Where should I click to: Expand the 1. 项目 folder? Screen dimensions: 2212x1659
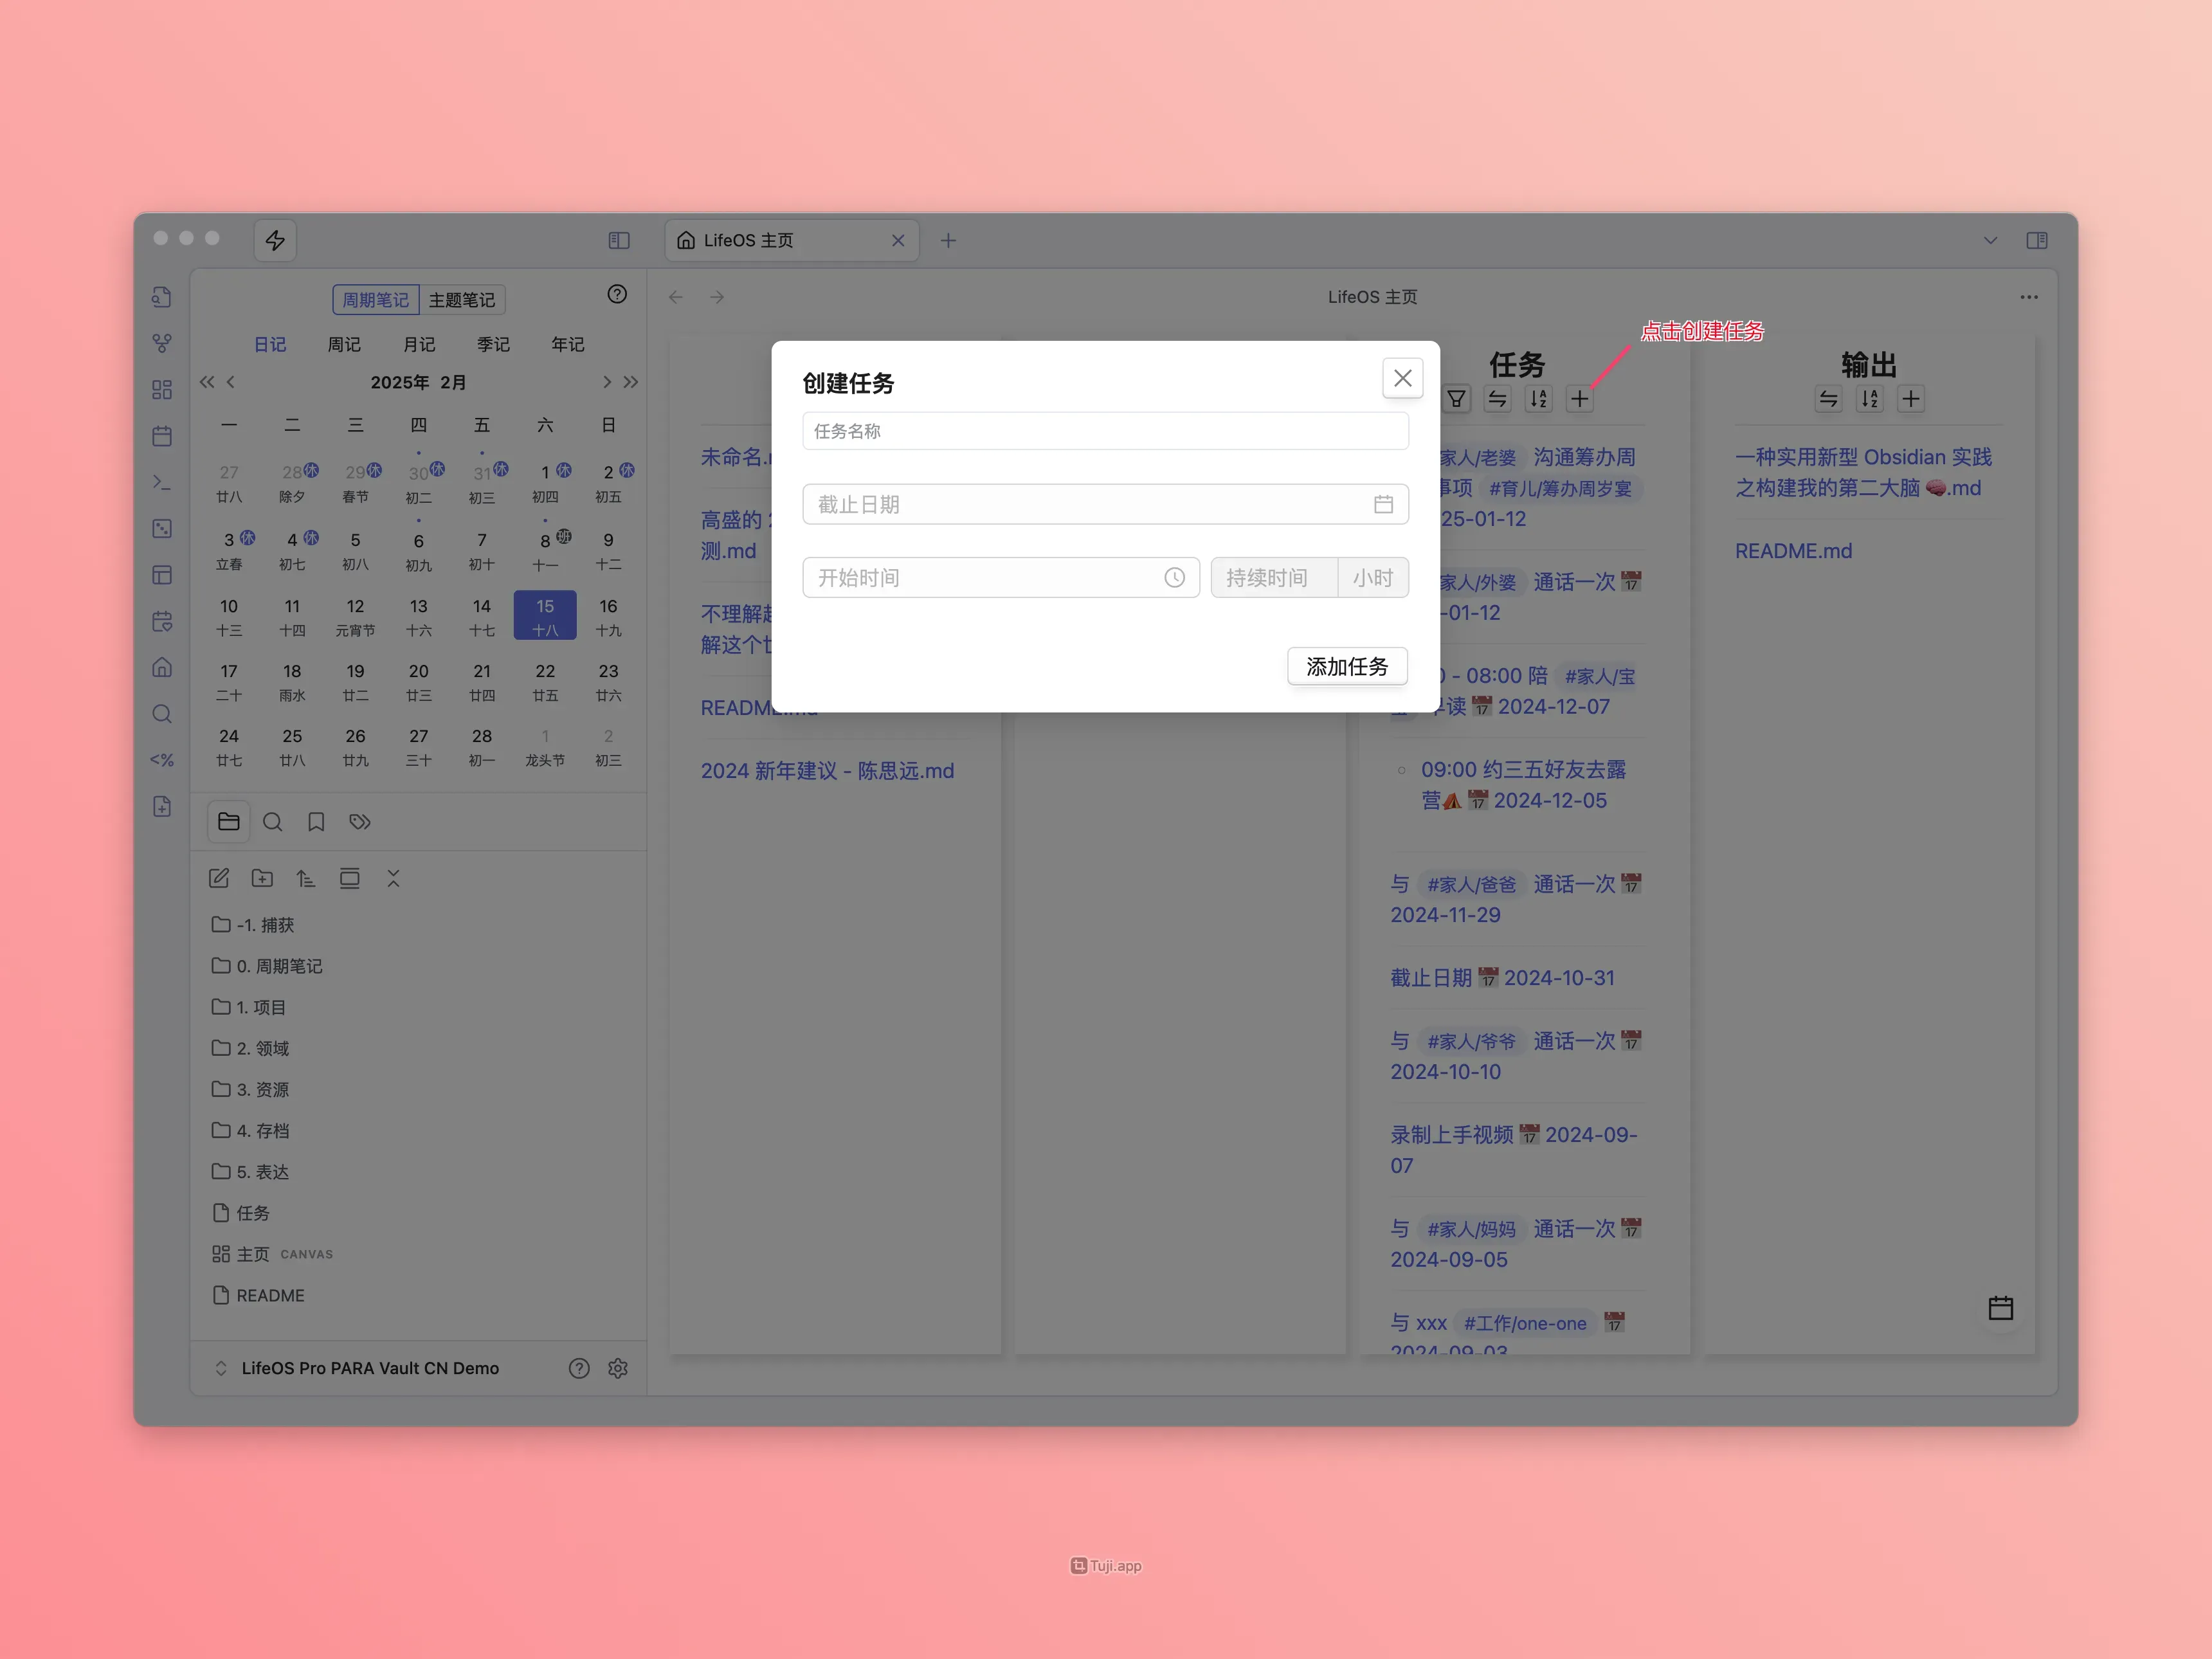click(x=261, y=1007)
